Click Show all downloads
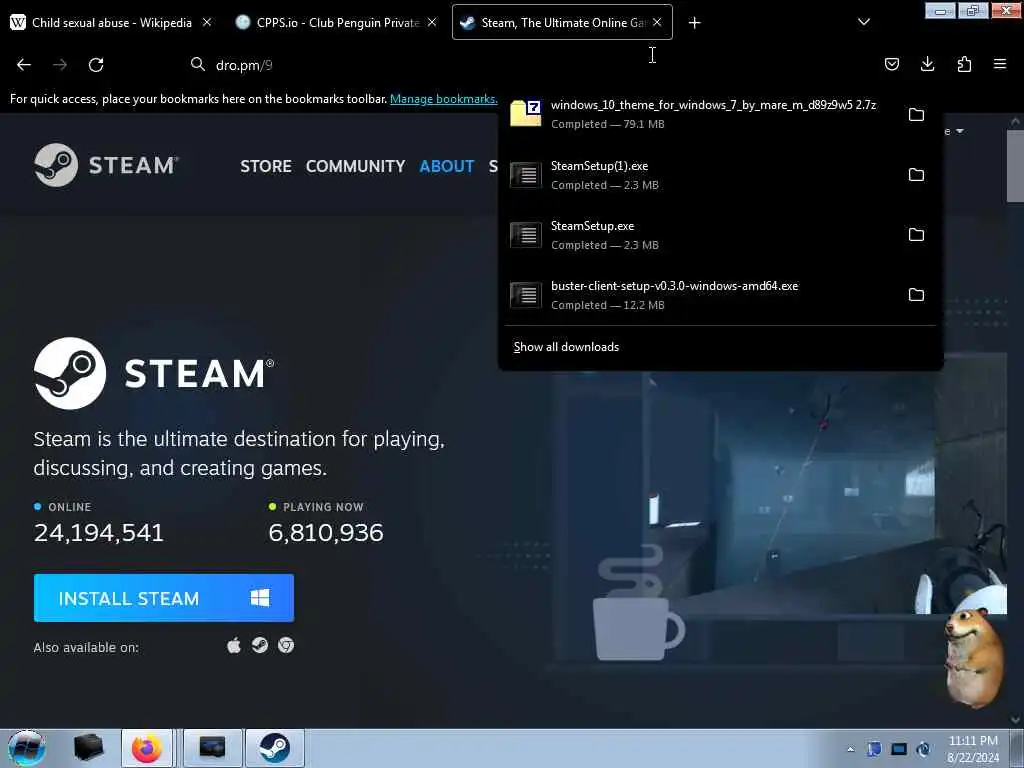 click(x=566, y=347)
